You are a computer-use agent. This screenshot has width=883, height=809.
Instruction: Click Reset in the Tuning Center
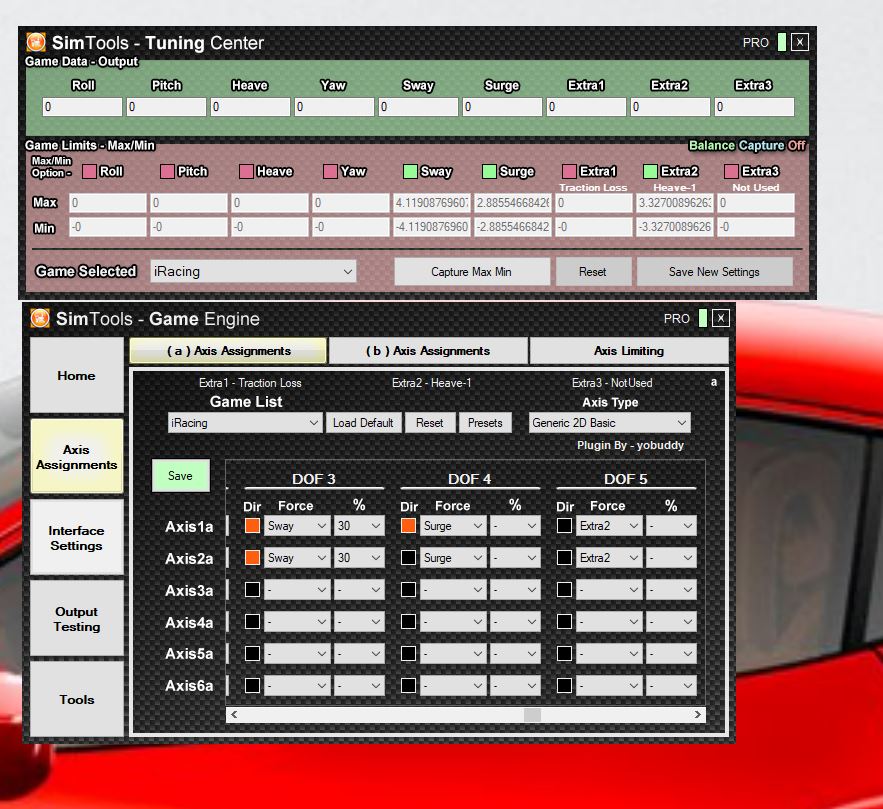pyautogui.click(x=593, y=272)
